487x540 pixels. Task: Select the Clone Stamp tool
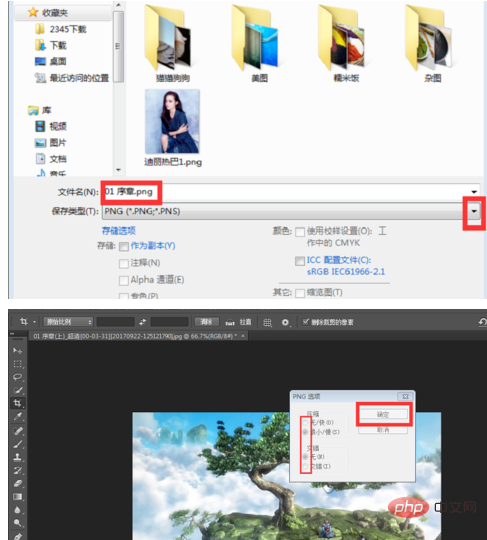tap(17, 457)
